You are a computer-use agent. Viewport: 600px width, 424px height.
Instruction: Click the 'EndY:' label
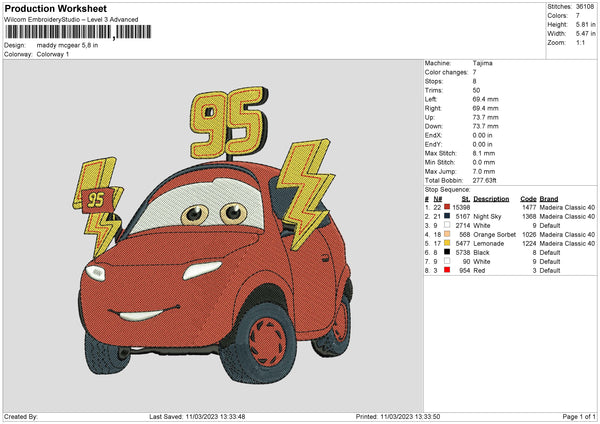pos(433,144)
